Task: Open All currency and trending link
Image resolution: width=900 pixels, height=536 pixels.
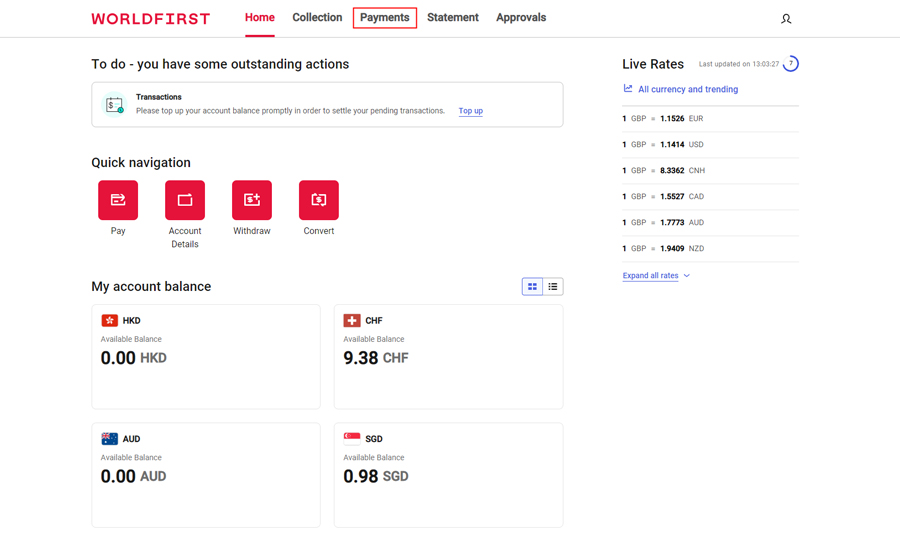Action: click(x=687, y=90)
